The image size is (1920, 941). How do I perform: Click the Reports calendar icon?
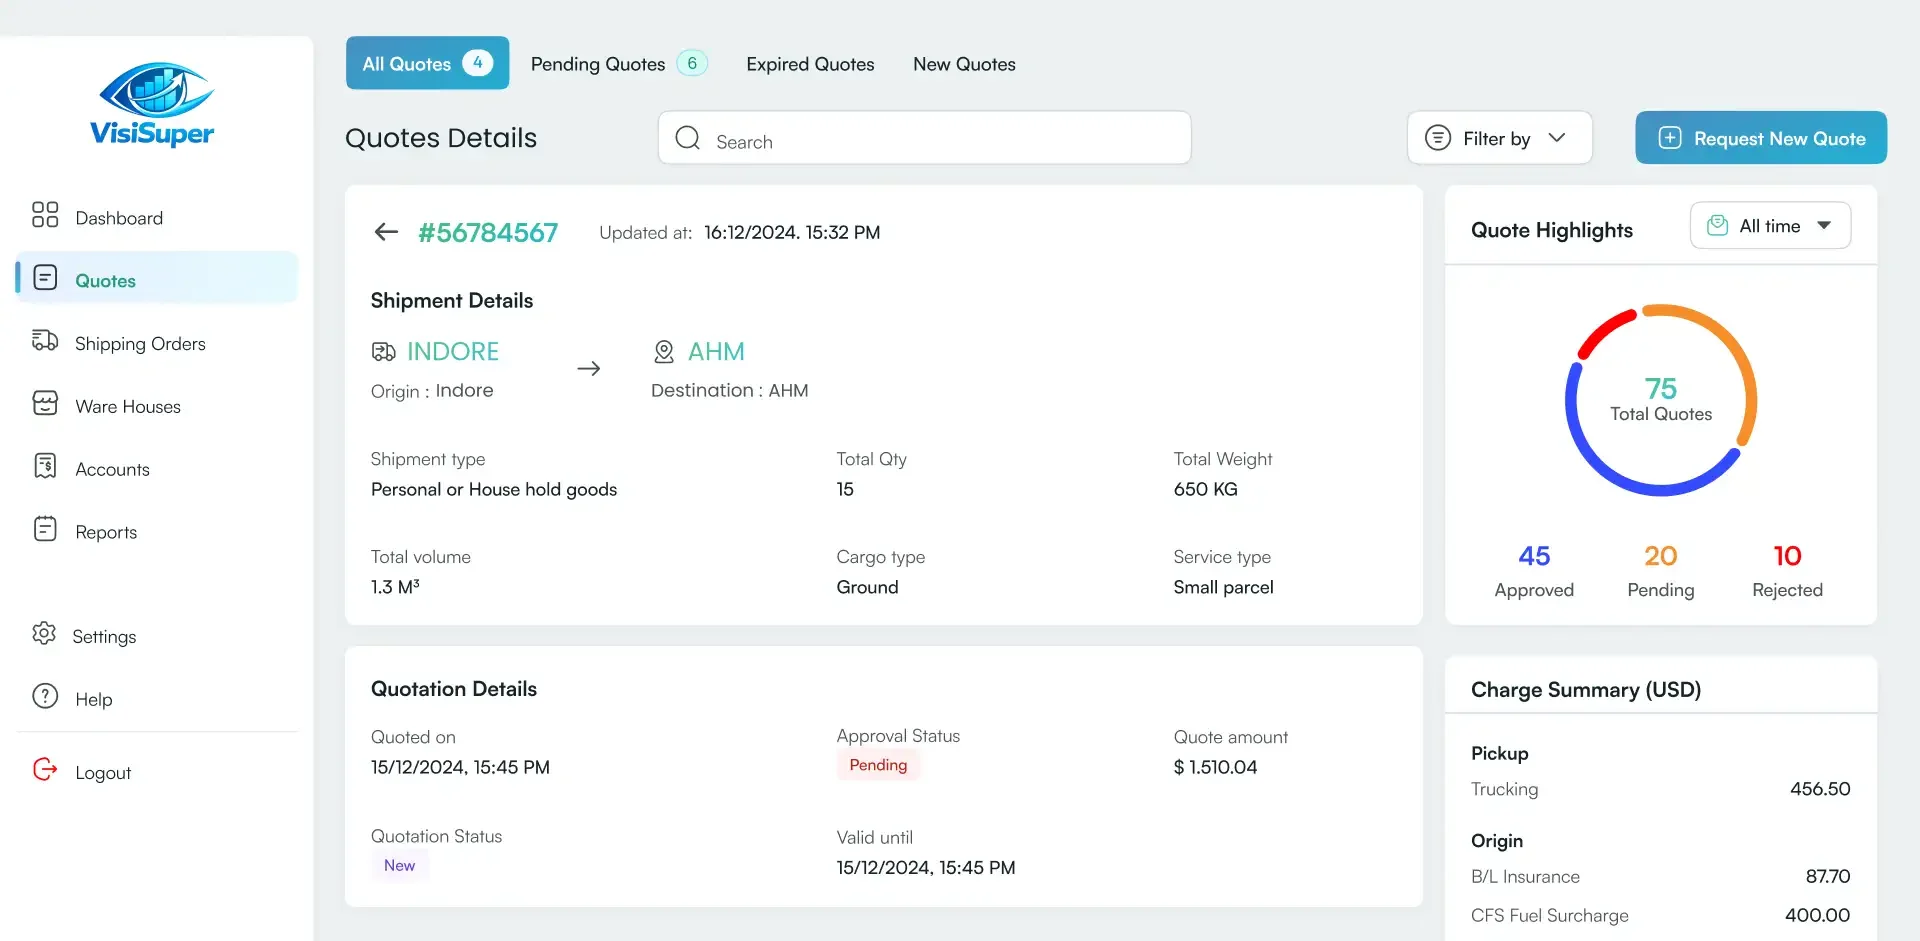click(x=45, y=529)
